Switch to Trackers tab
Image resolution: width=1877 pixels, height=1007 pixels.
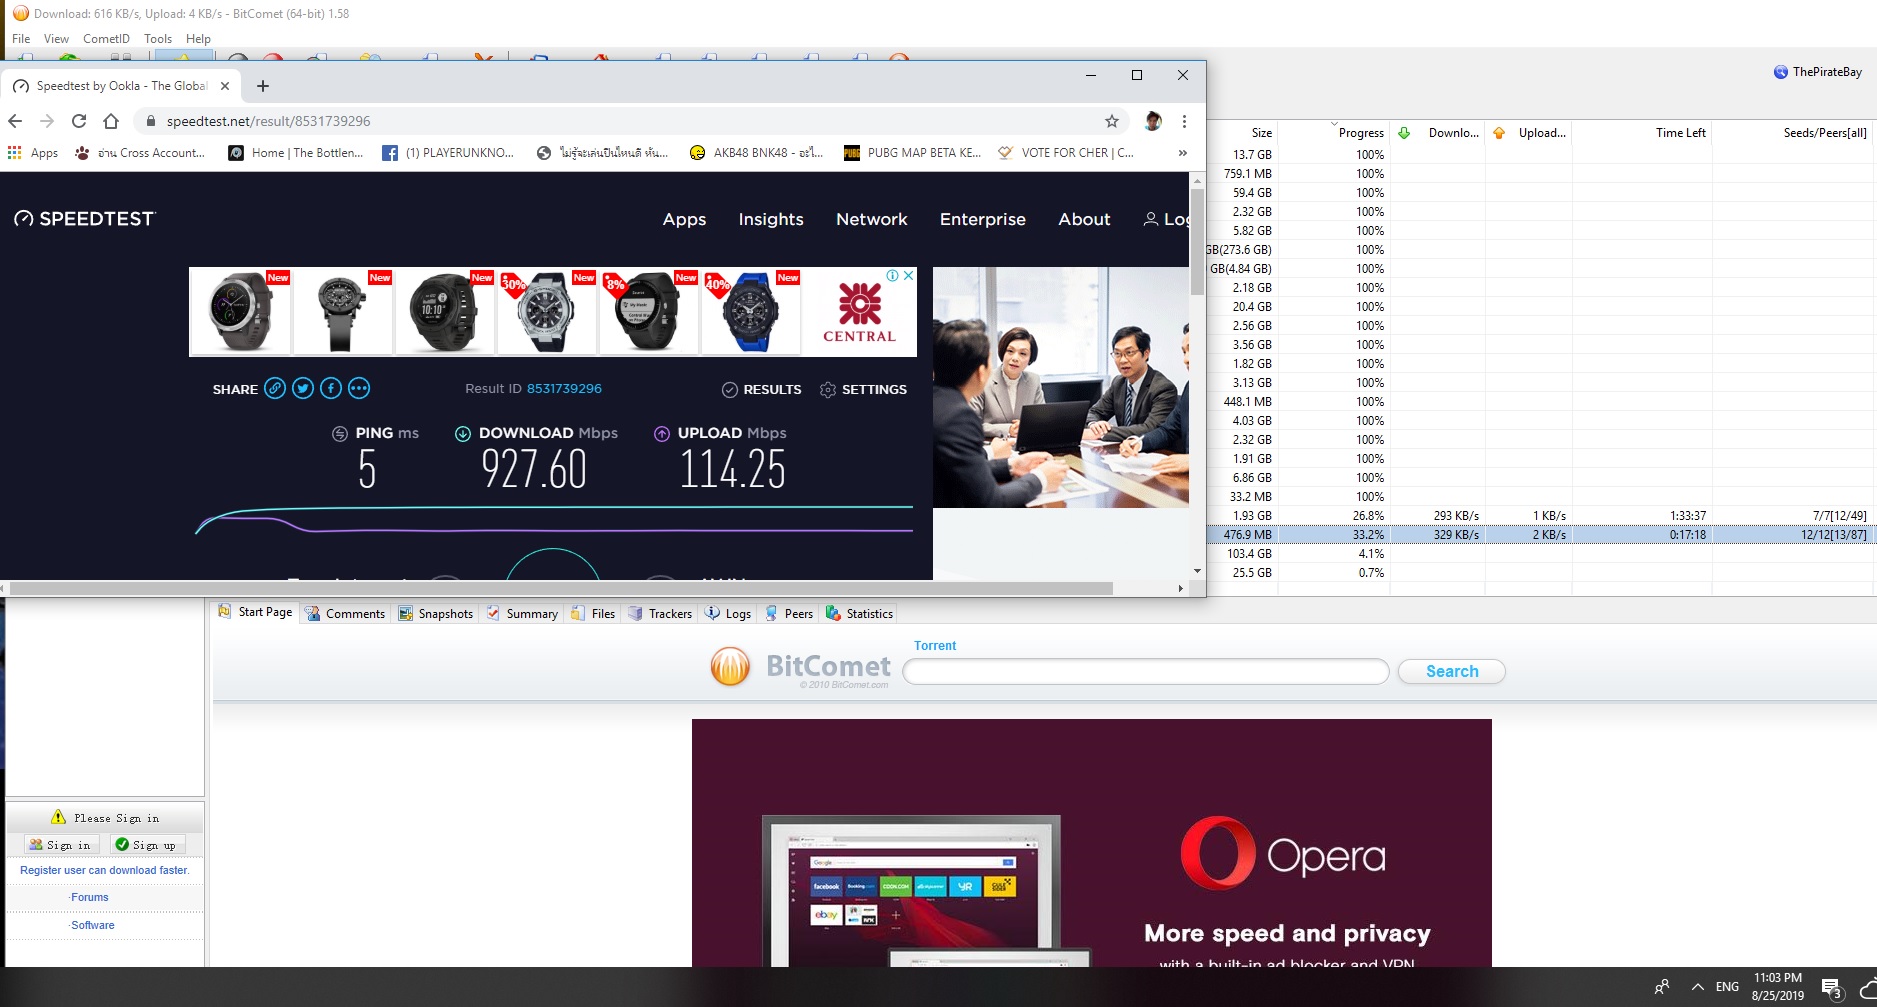tap(660, 614)
